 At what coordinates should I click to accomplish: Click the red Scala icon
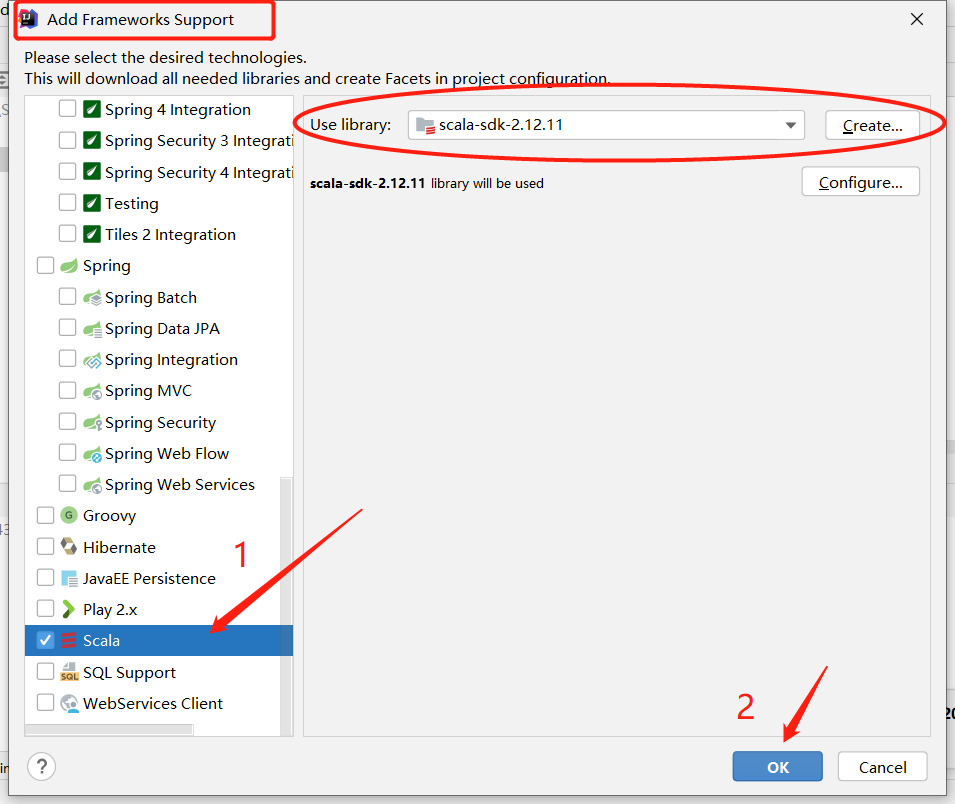(x=69, y=641)
